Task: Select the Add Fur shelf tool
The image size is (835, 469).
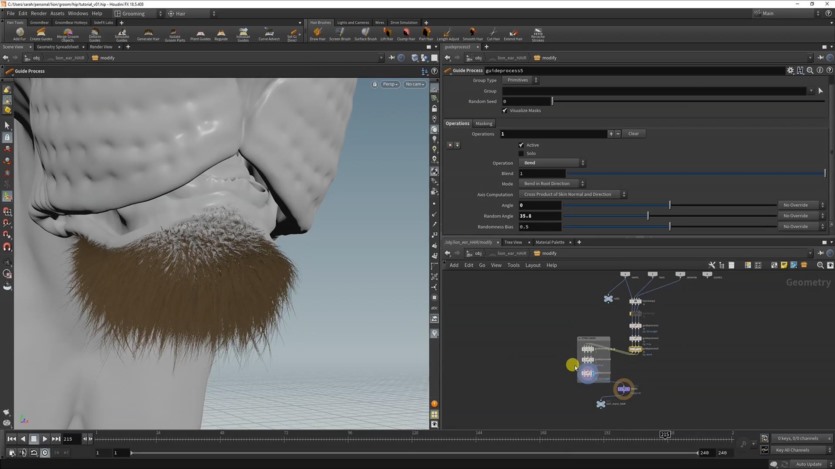Action: pos(20,34)
